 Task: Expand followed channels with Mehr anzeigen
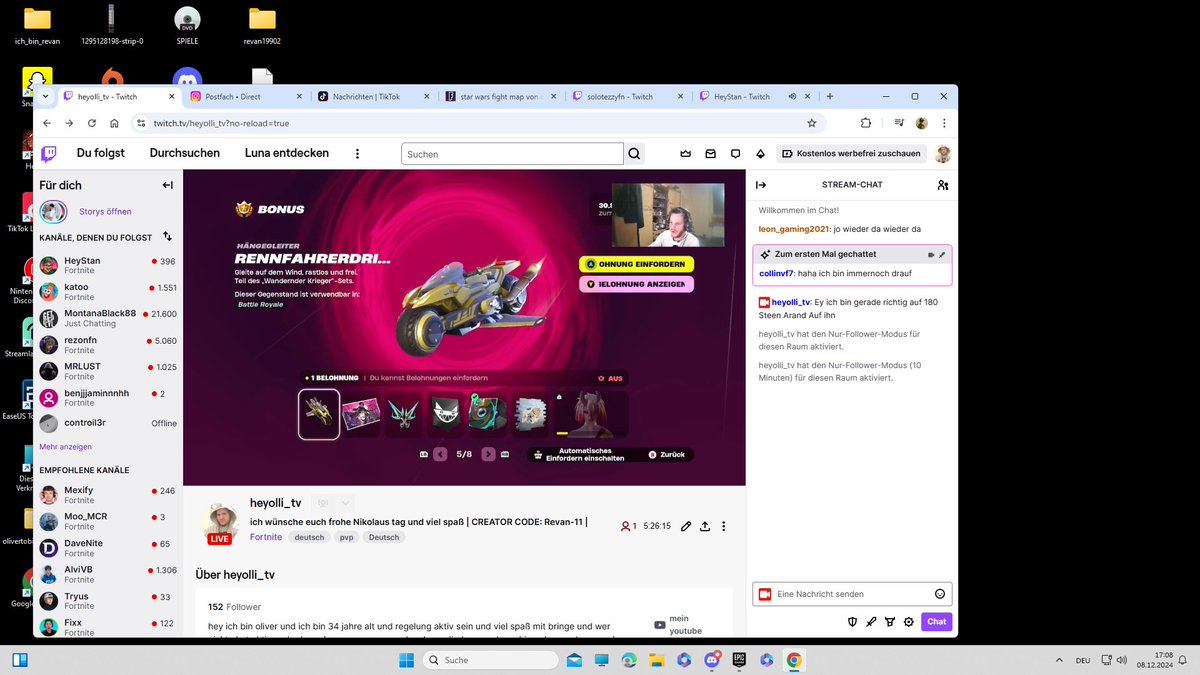pos(65,447)
